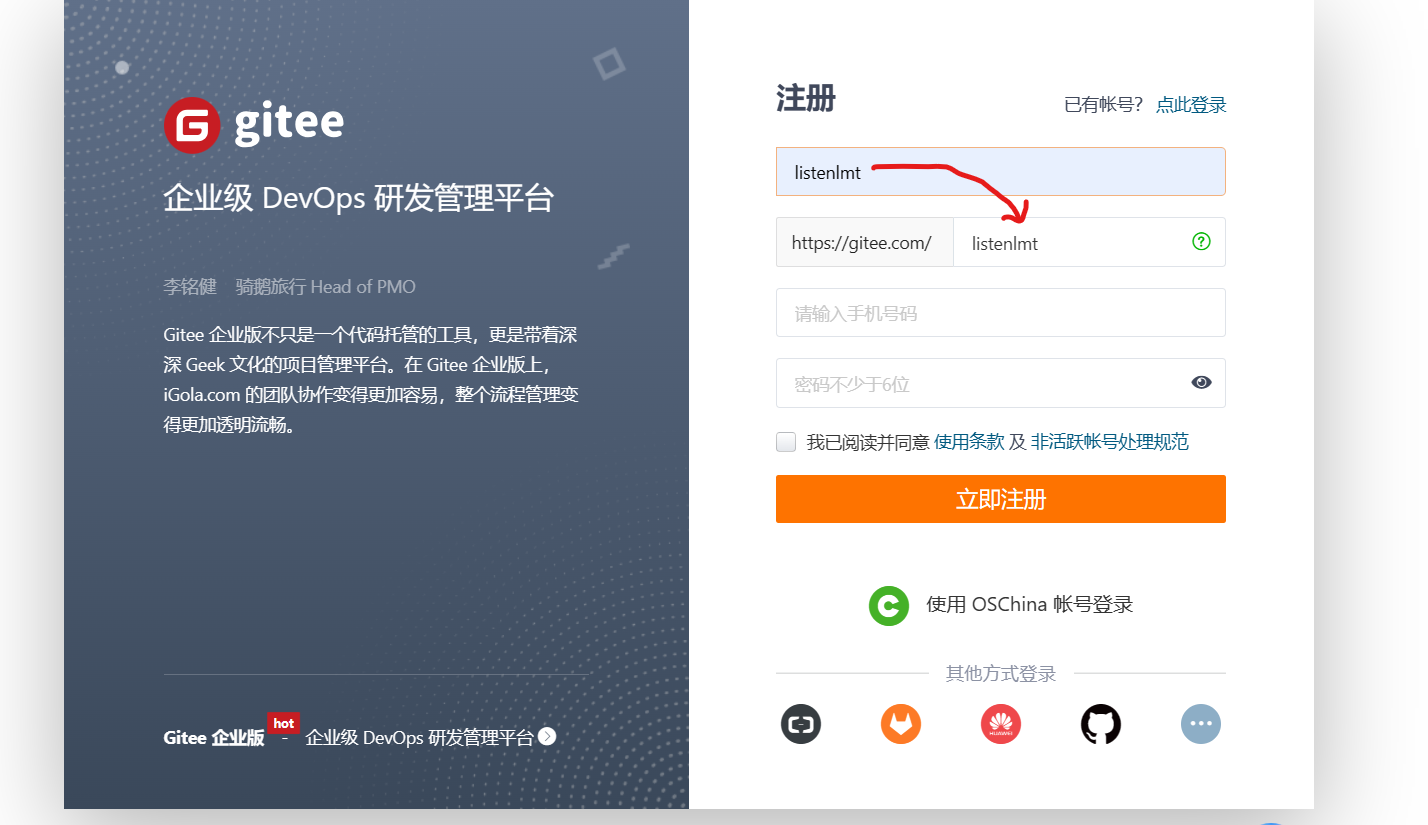The height and width of the screenshot is (825, 1428).
Task: Focus the password input field
Action: pyautogui.click(x=1000, y=383)
